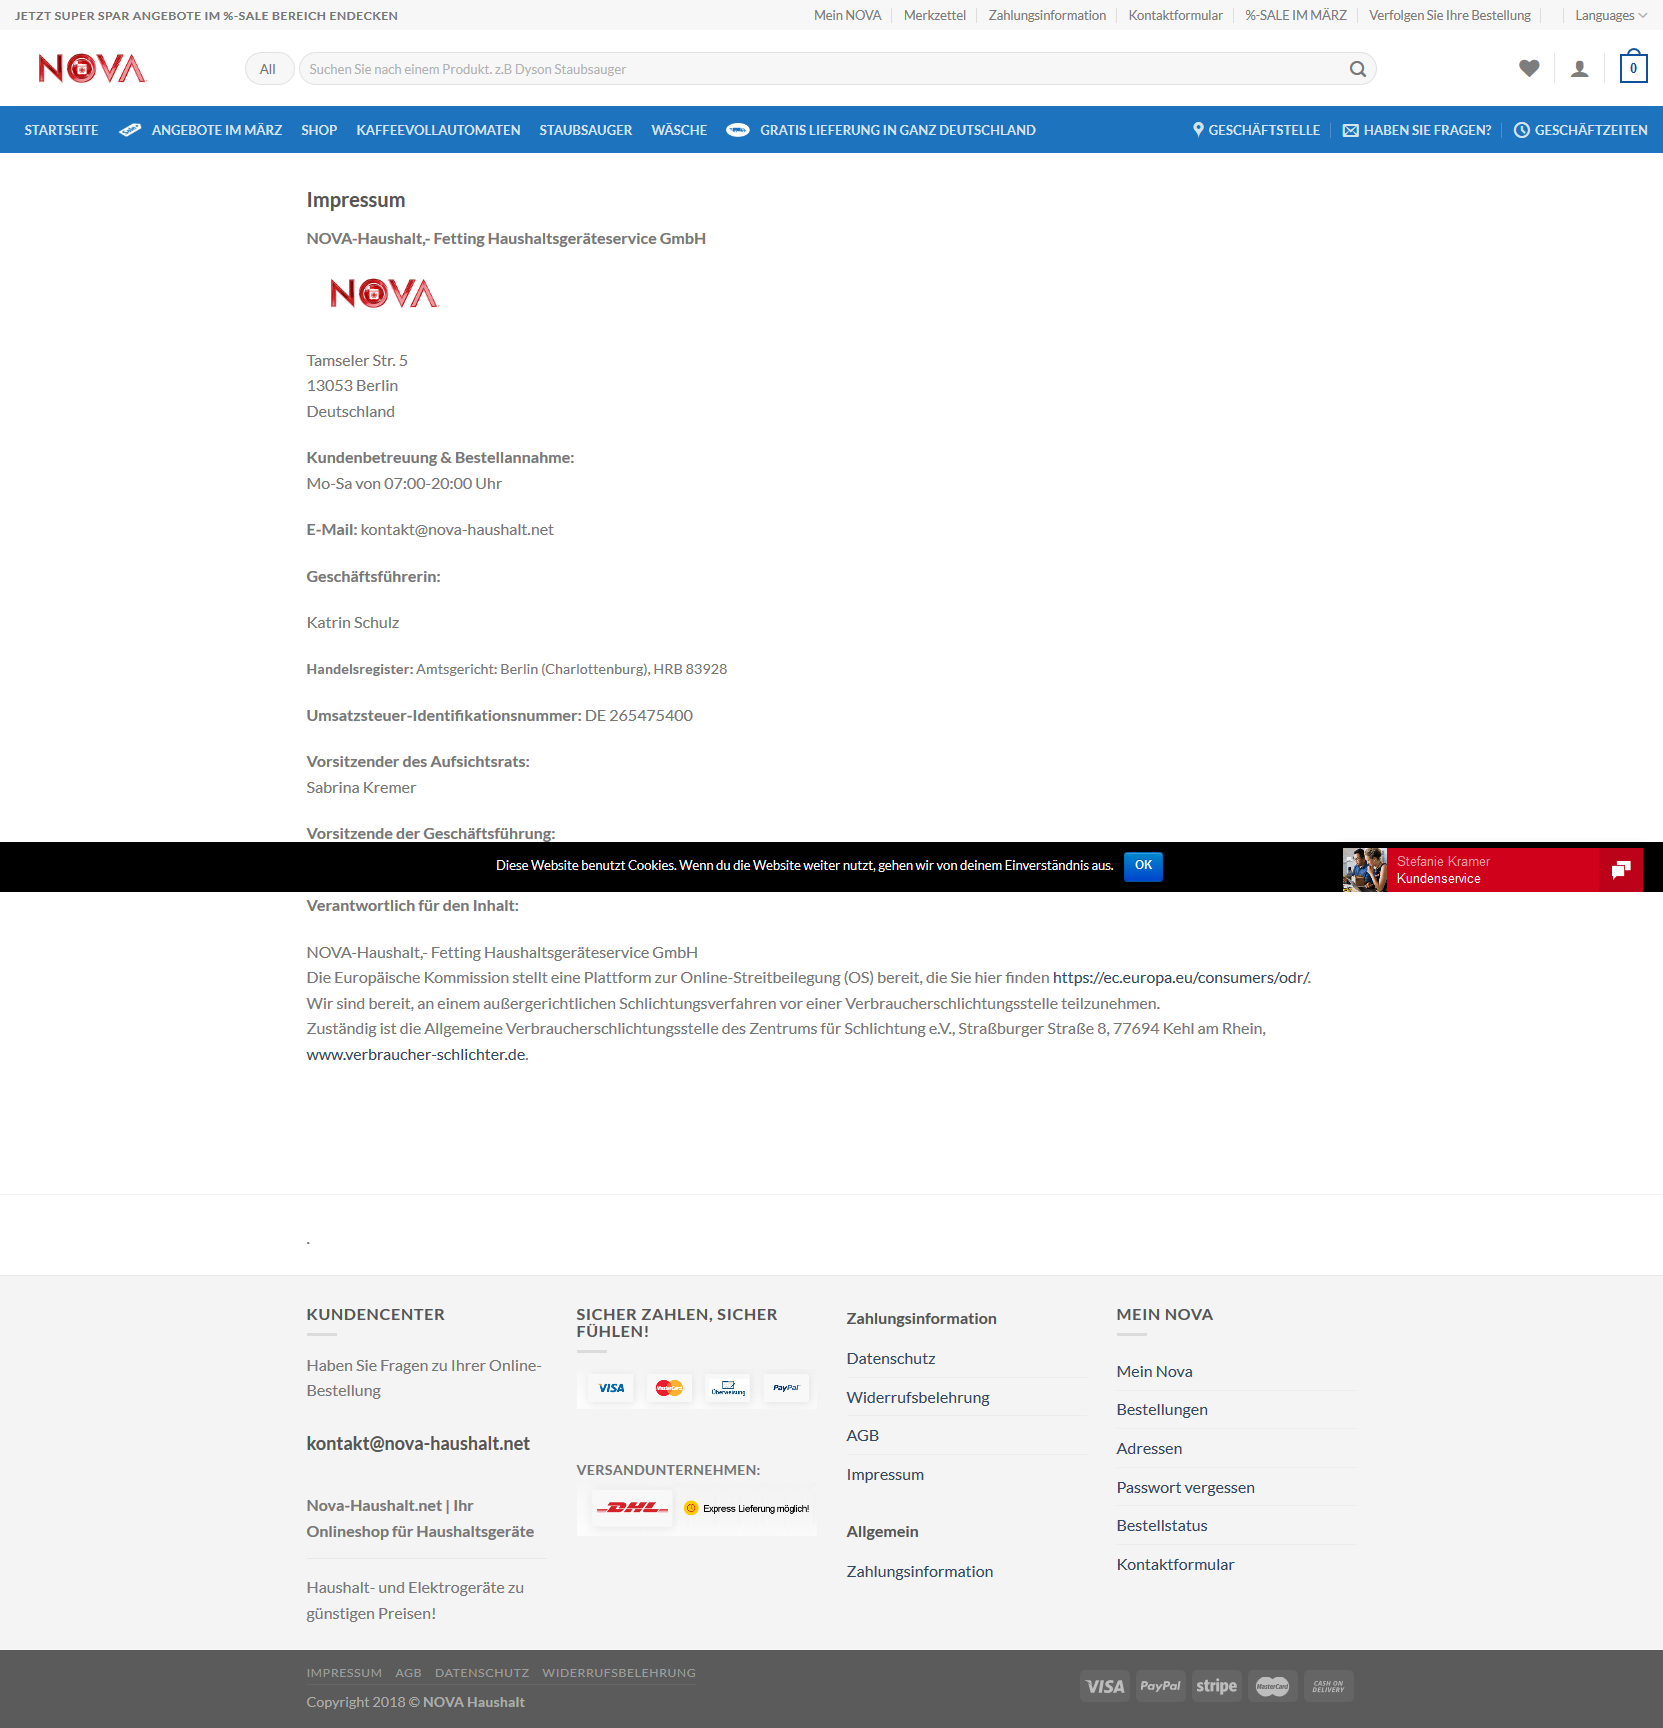Open Widerrufsbelehrung in footer column
This screenshot has height=1728, width=1663.
918,1397
